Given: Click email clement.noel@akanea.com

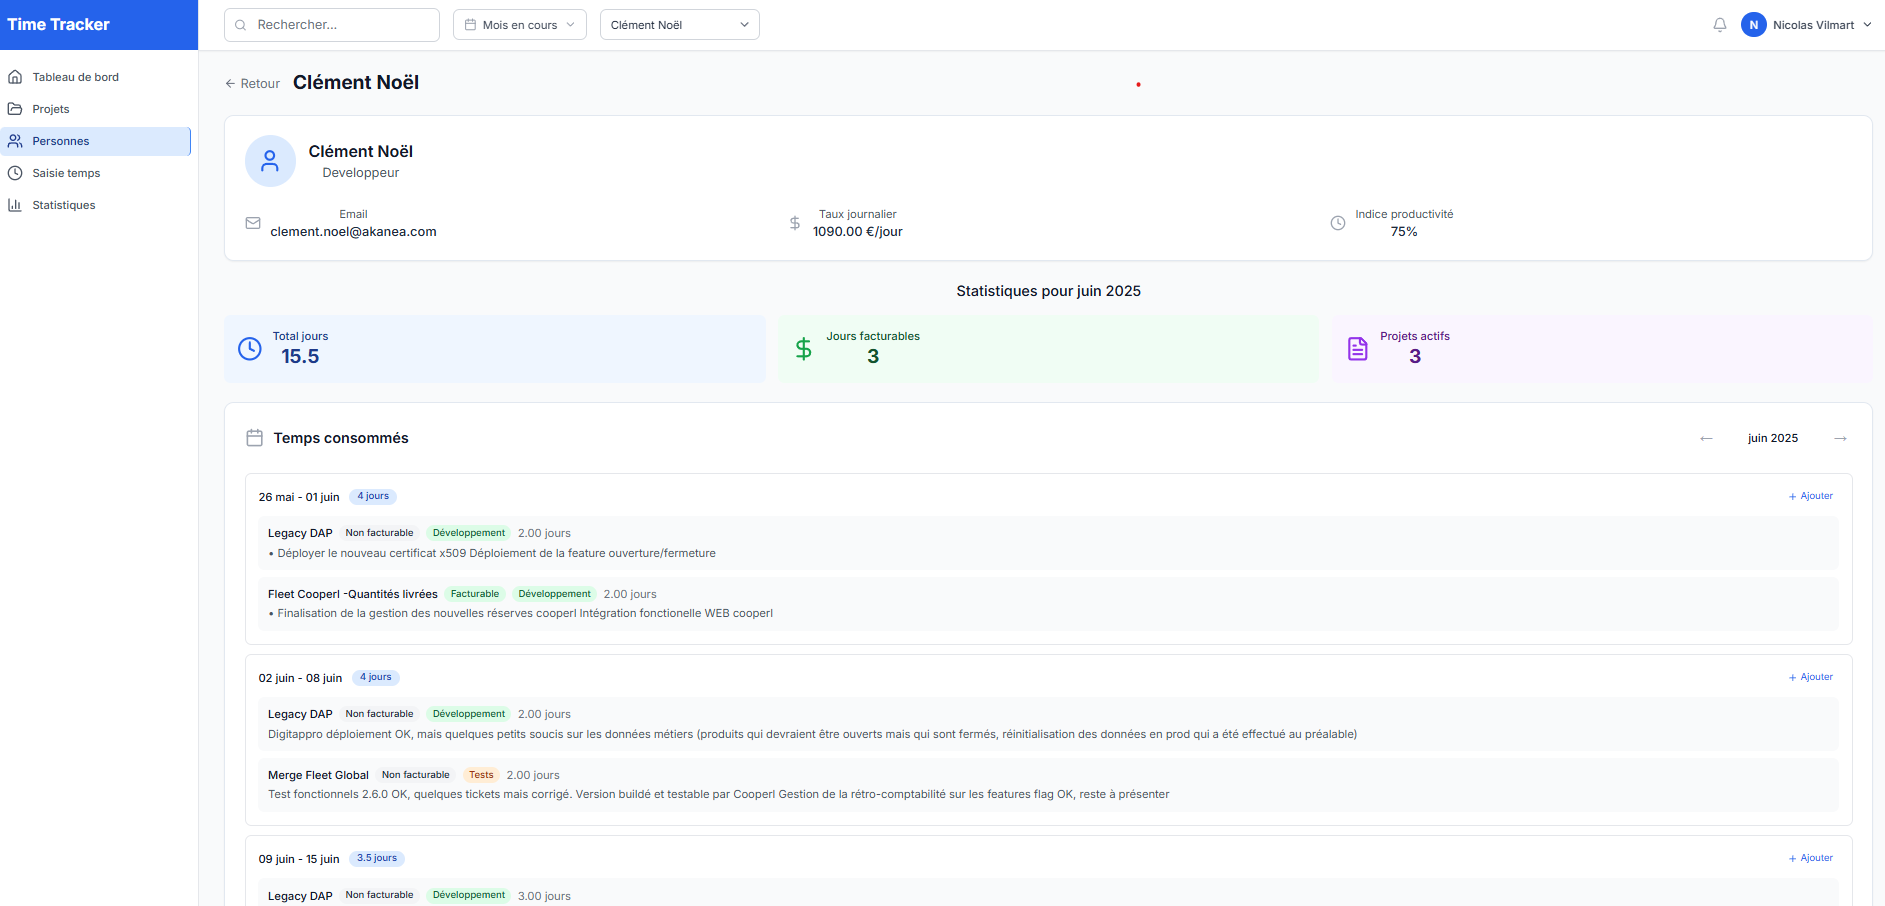Looking at the screenshot, I should coord(353,232).
